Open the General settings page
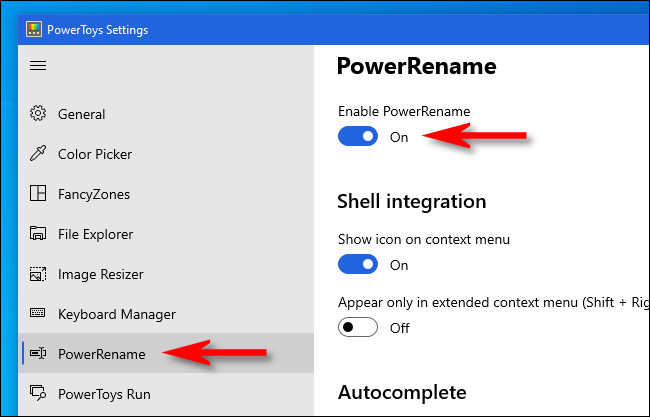This screenshot has width=650, height=417. [x=82, y=114]
